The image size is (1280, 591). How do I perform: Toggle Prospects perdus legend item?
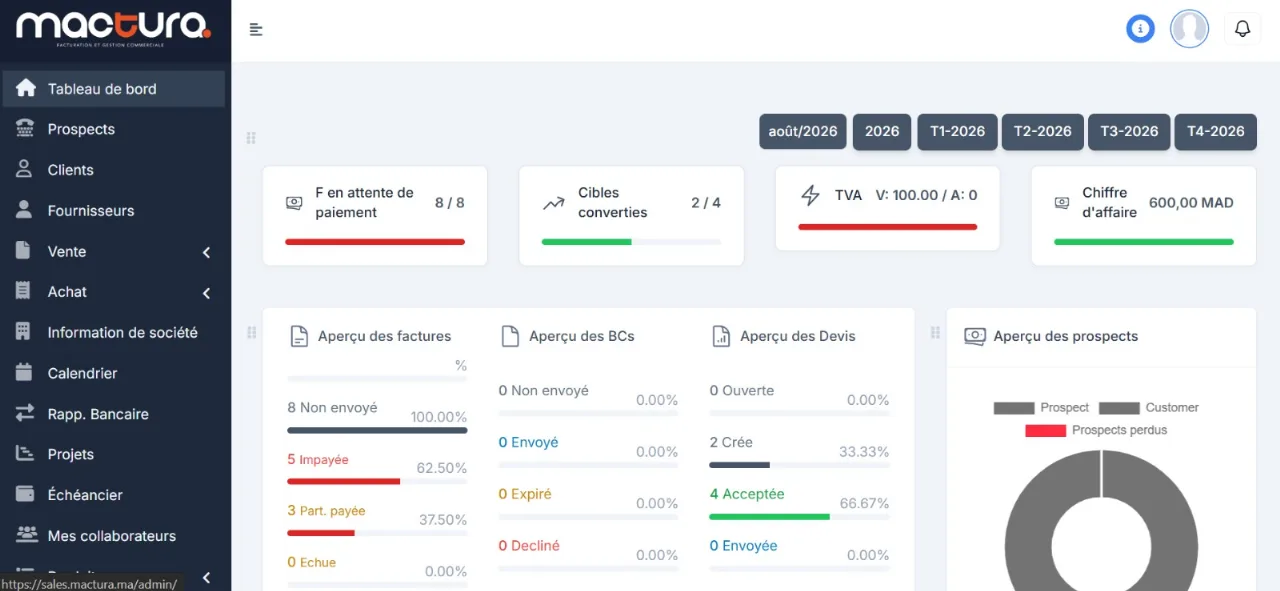tap(1096, 430)
